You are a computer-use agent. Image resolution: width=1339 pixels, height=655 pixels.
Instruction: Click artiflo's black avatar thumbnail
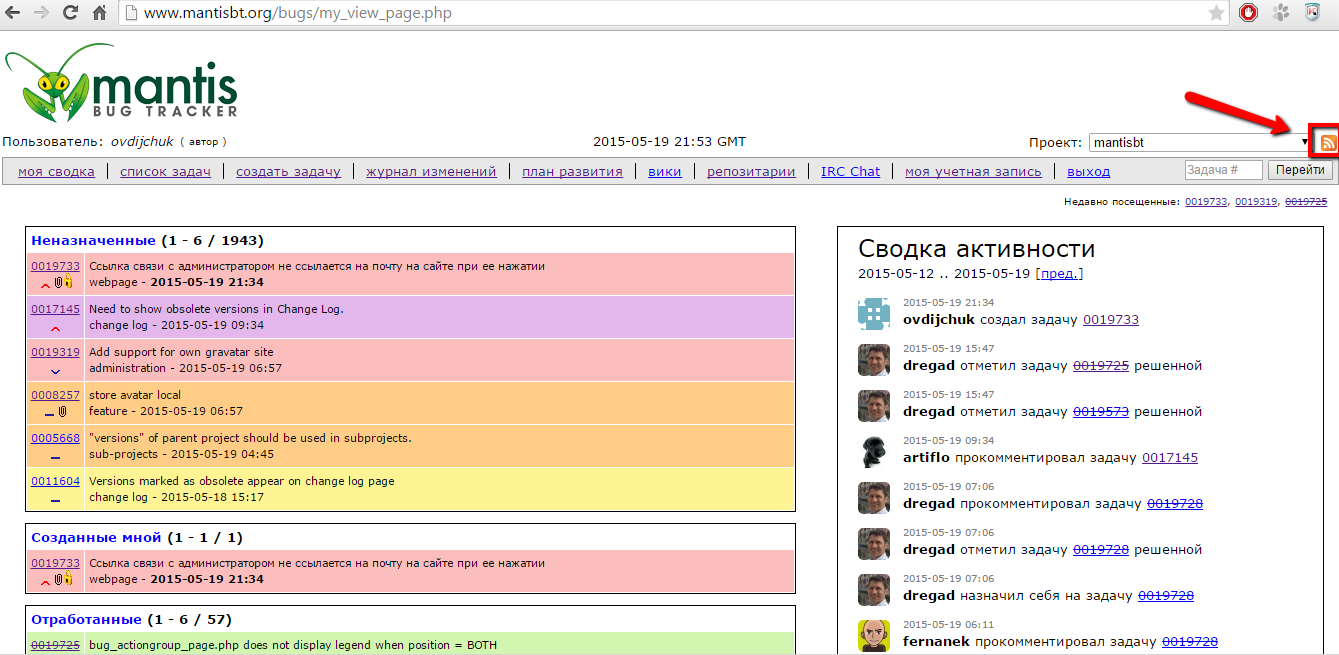[874, 452]
